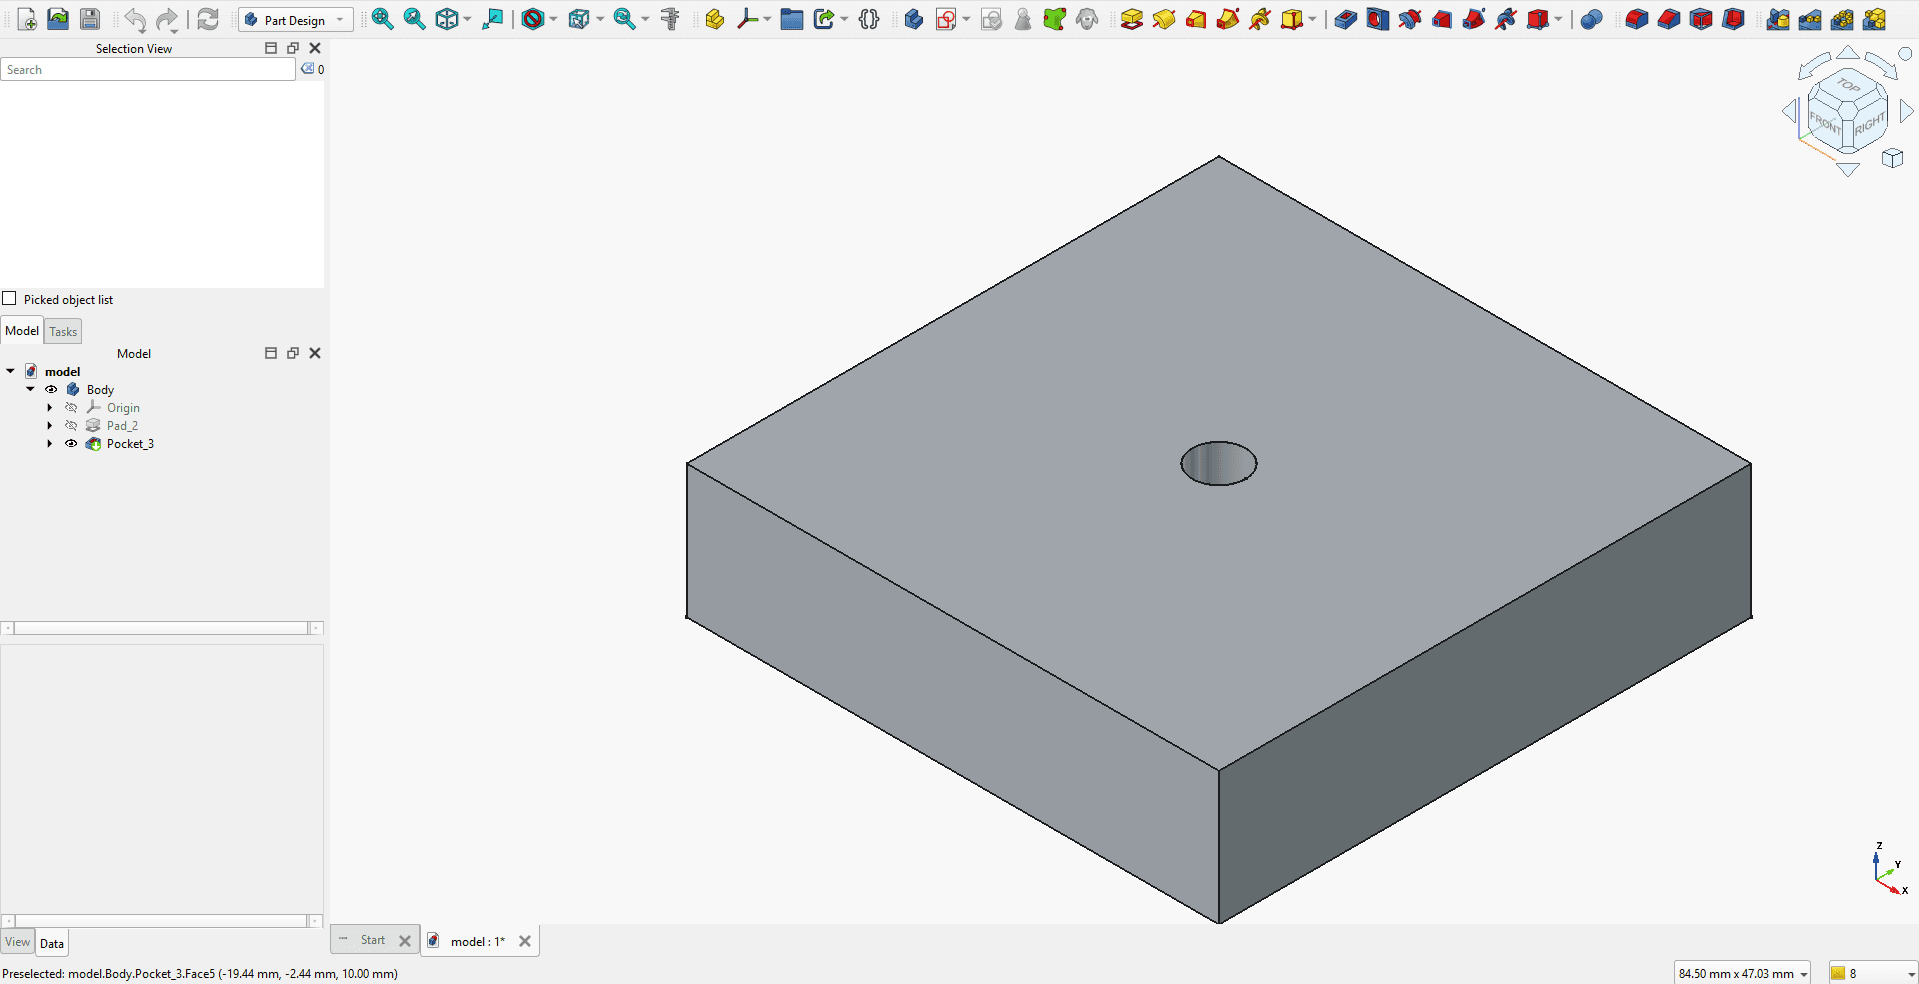1919x984 pixels.
Task: Select the Subtractive Loft tool
Action: pyautogui.click(x=1441, y=19)
